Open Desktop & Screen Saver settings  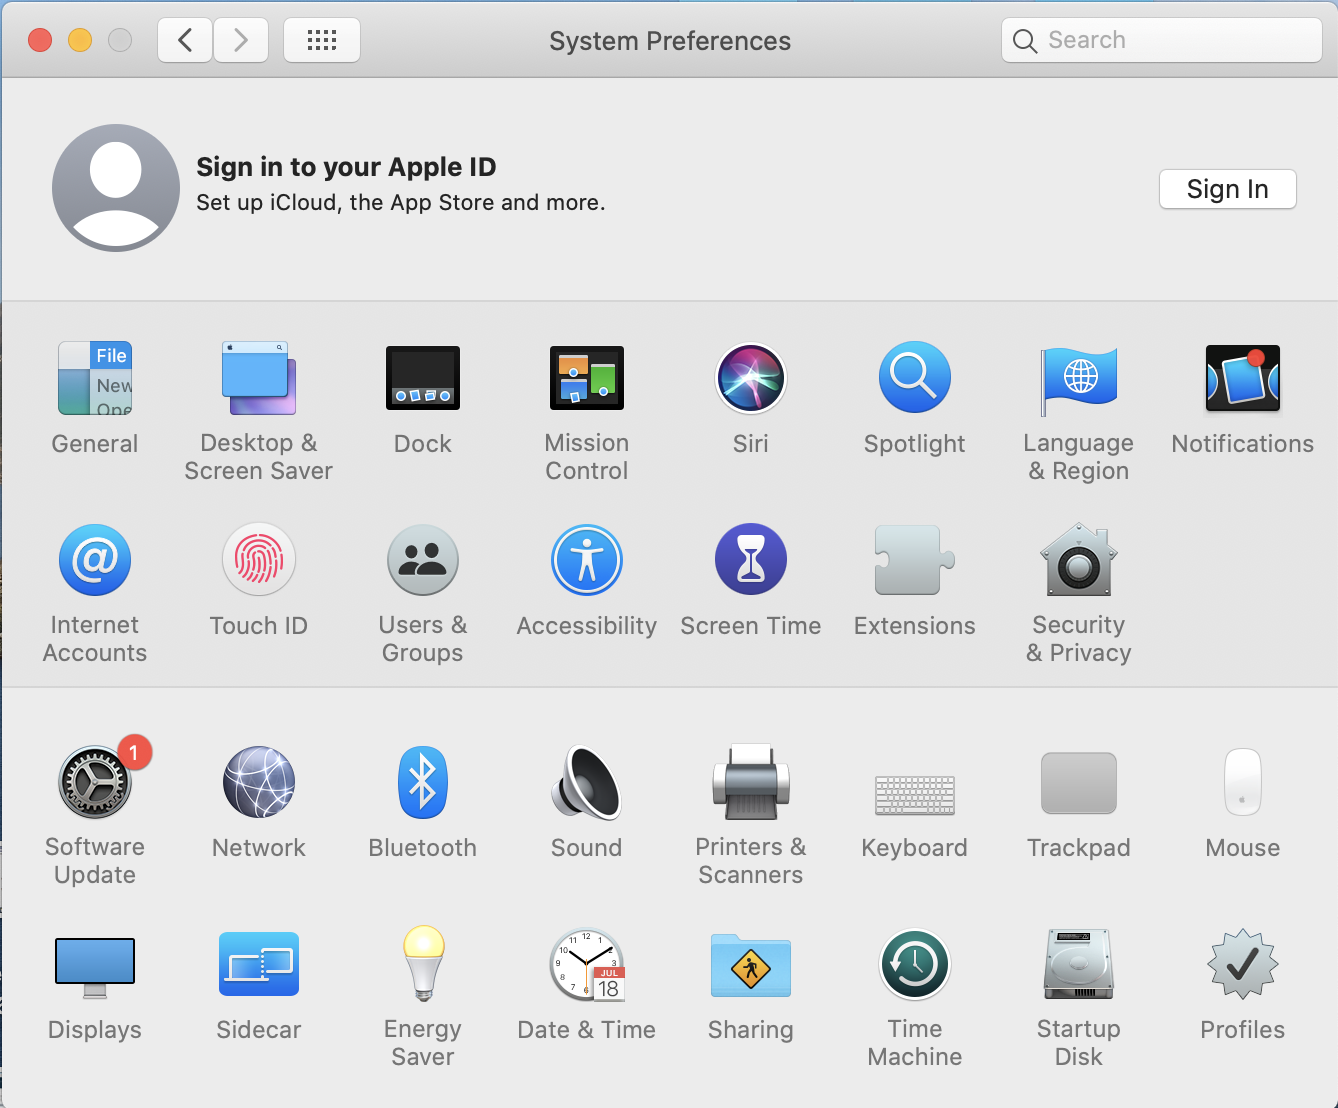click(258, 379)
